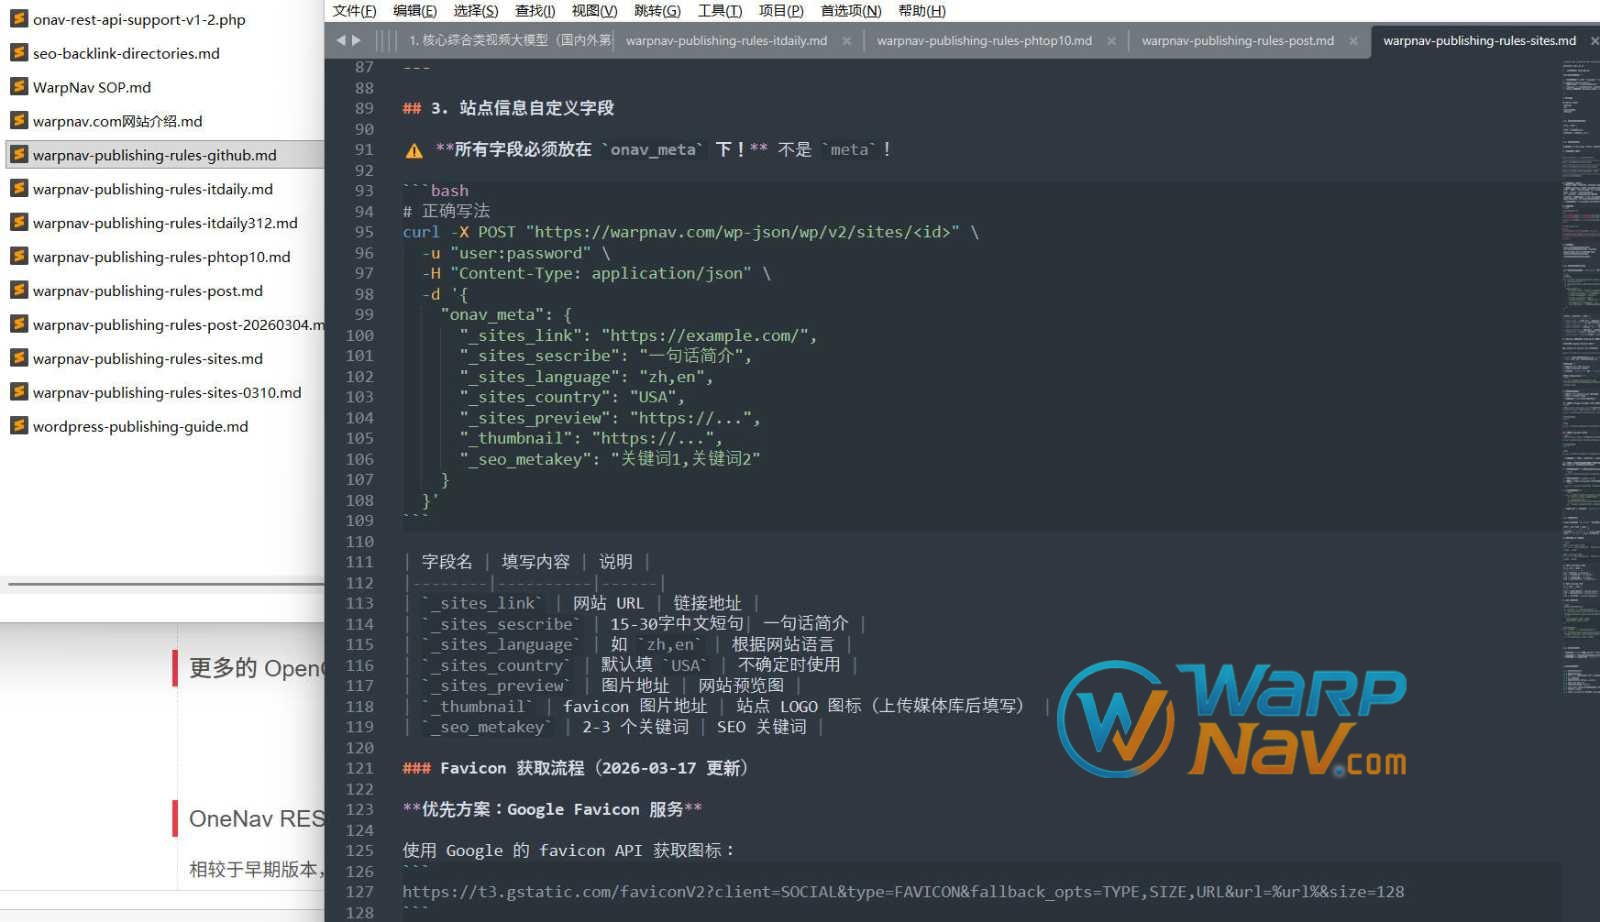Switch to the warpnav-publishing-rules-post.md tab
The image size is (1600, 922).
coord(1237,41)
